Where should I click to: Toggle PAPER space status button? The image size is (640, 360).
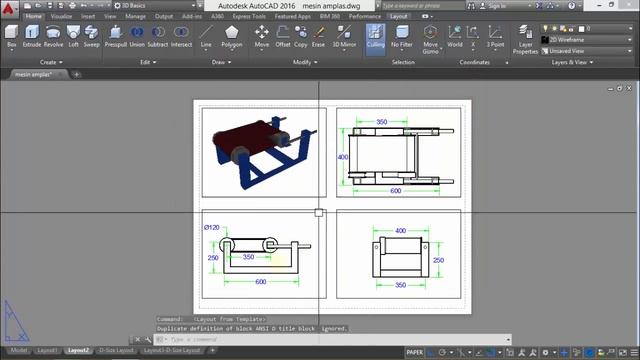coord(415,352)
